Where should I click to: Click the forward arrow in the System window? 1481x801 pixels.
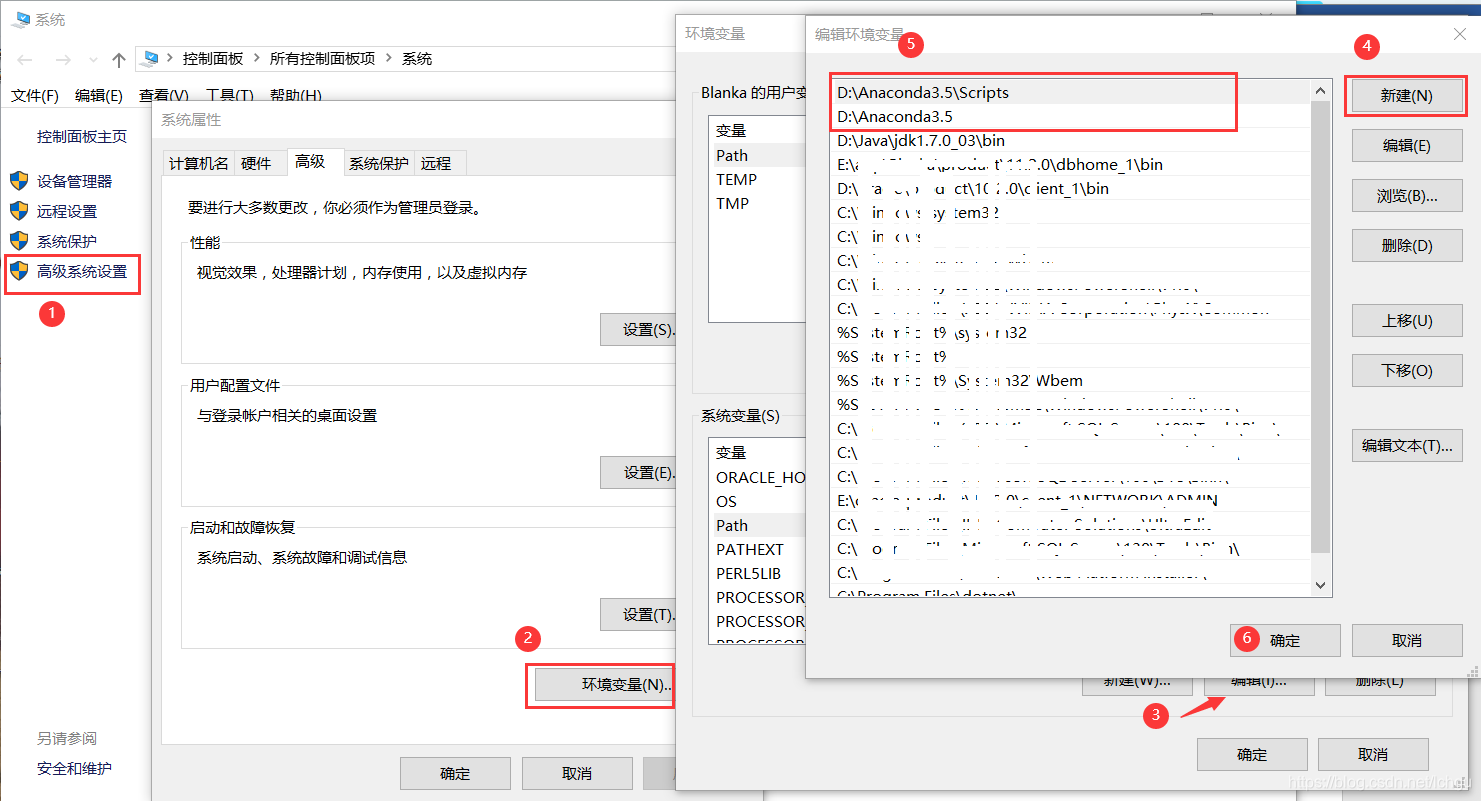click(62, 60)
